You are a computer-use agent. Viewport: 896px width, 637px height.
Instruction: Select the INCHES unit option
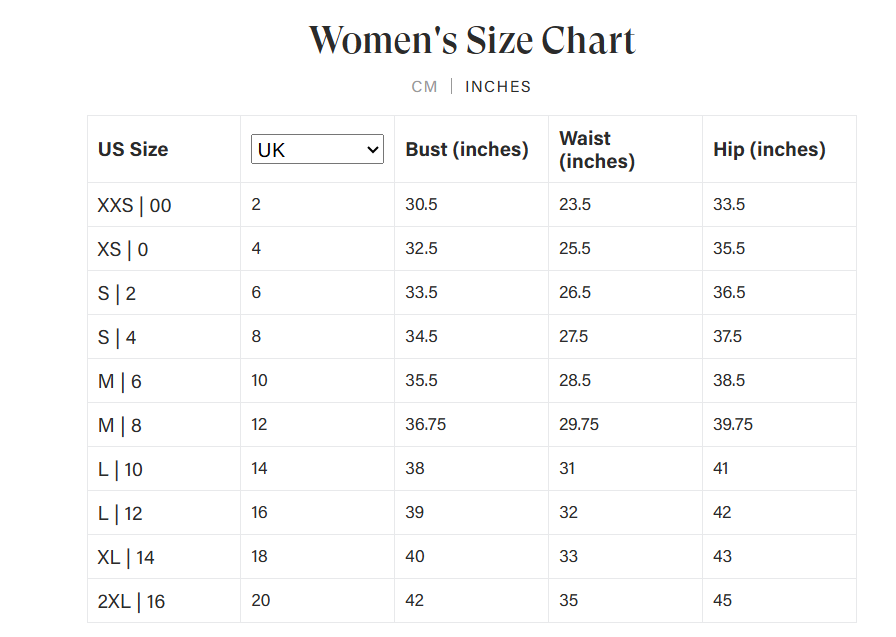point(498,87)
